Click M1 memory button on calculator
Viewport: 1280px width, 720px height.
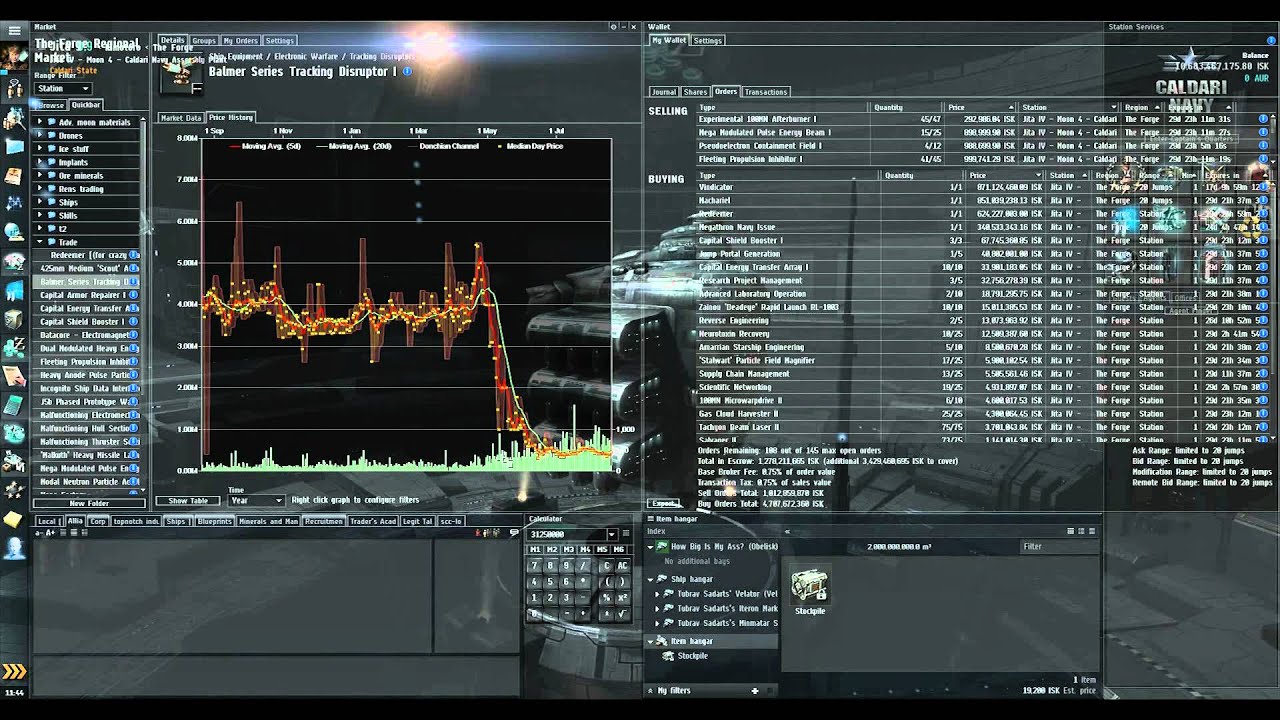click(535, 549)
